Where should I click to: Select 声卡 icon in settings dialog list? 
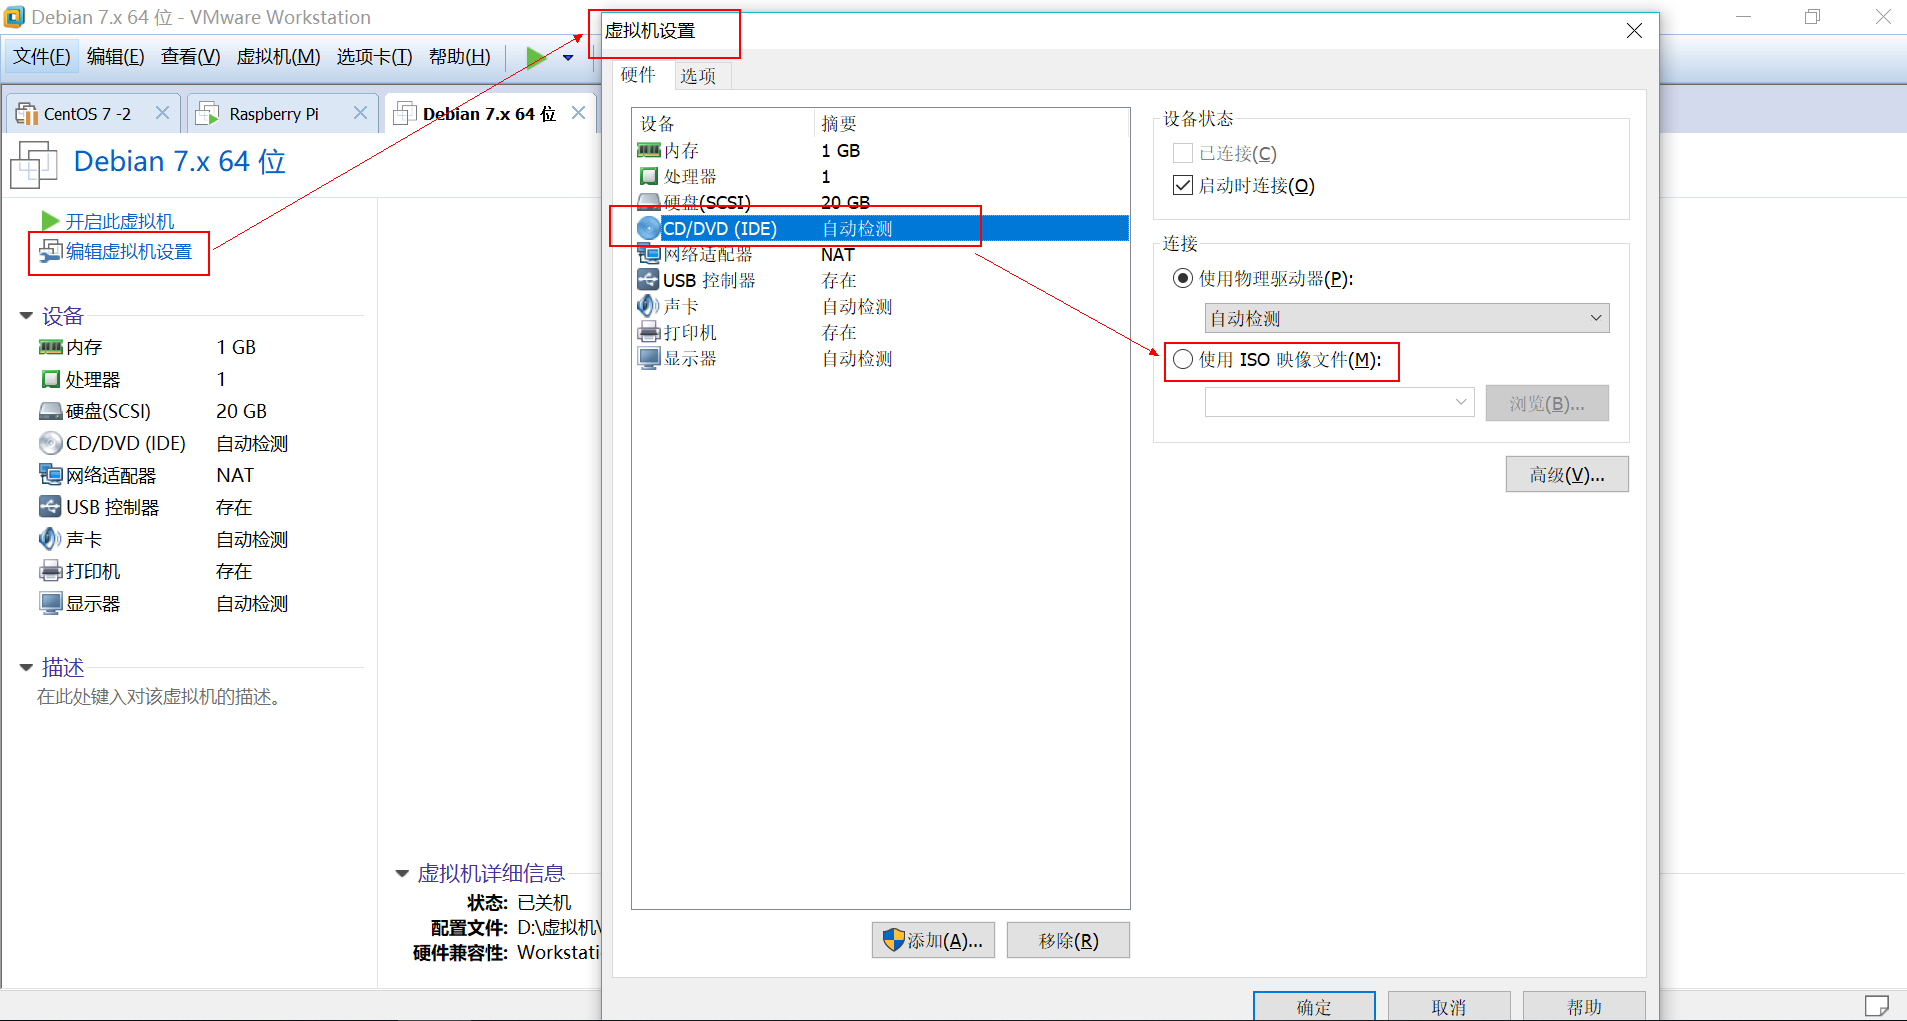(648, 306)
